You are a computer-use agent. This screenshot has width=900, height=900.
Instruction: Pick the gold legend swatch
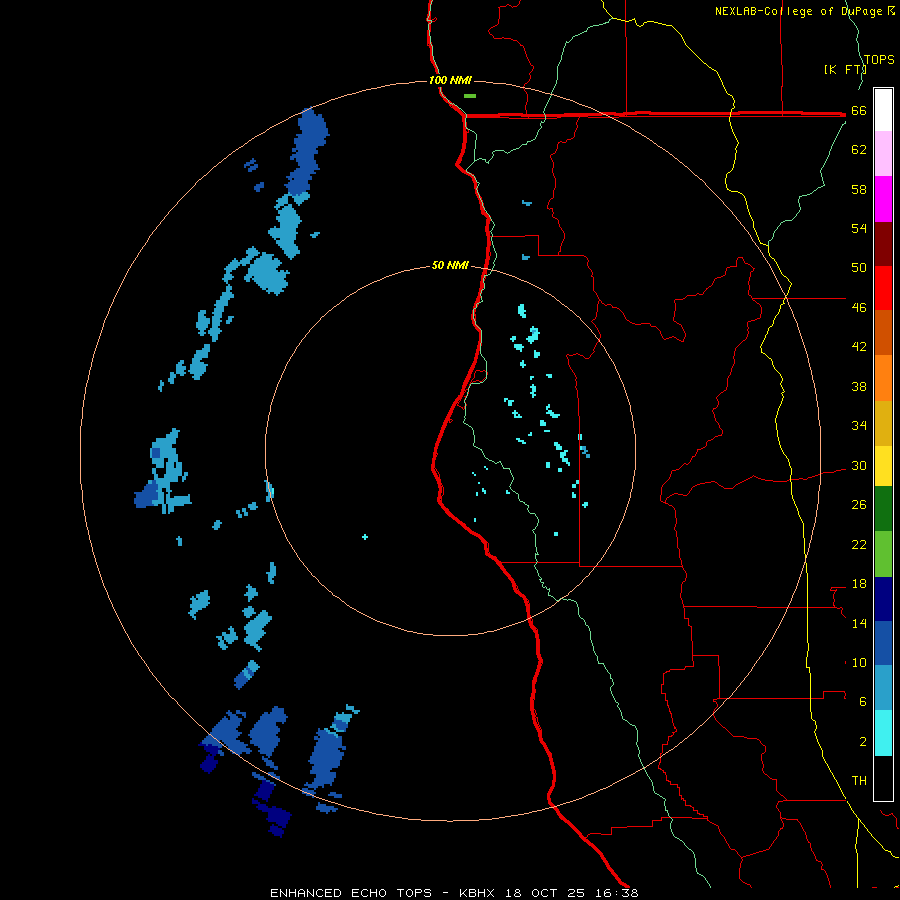point(883,423)
